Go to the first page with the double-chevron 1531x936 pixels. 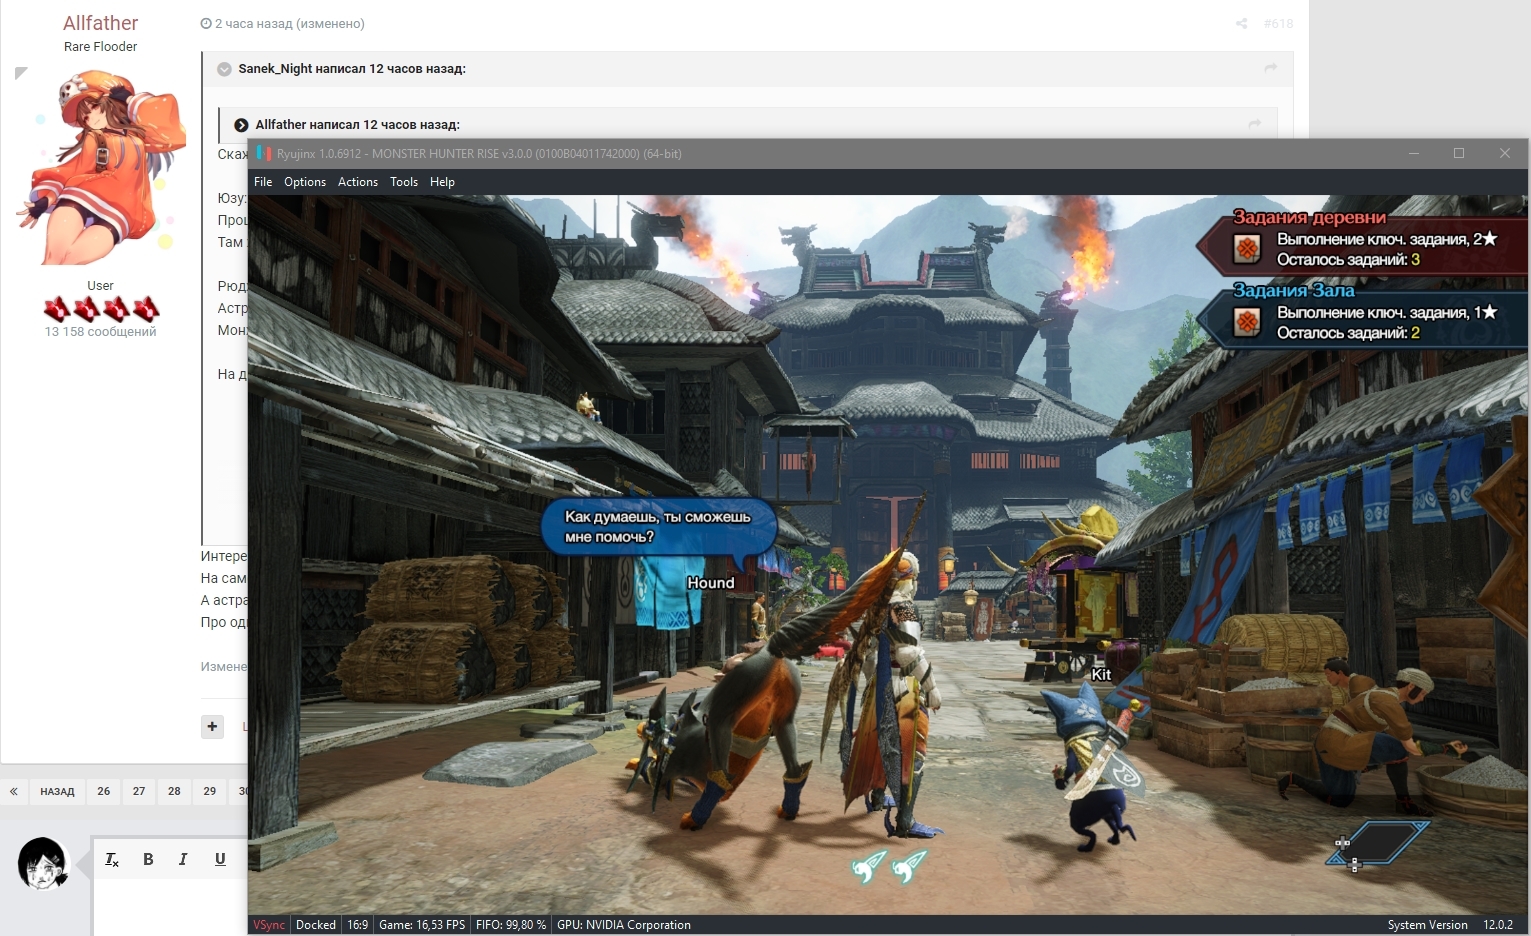(14, 791)
